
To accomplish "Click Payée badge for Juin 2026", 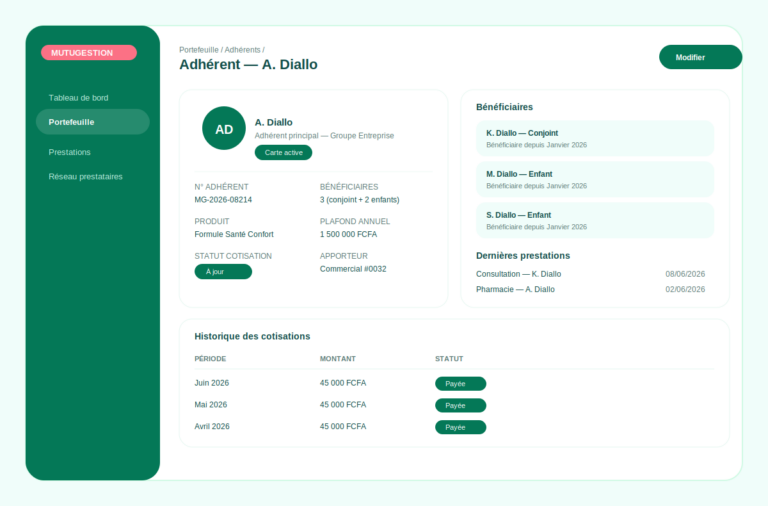I will tap(460, 384).
